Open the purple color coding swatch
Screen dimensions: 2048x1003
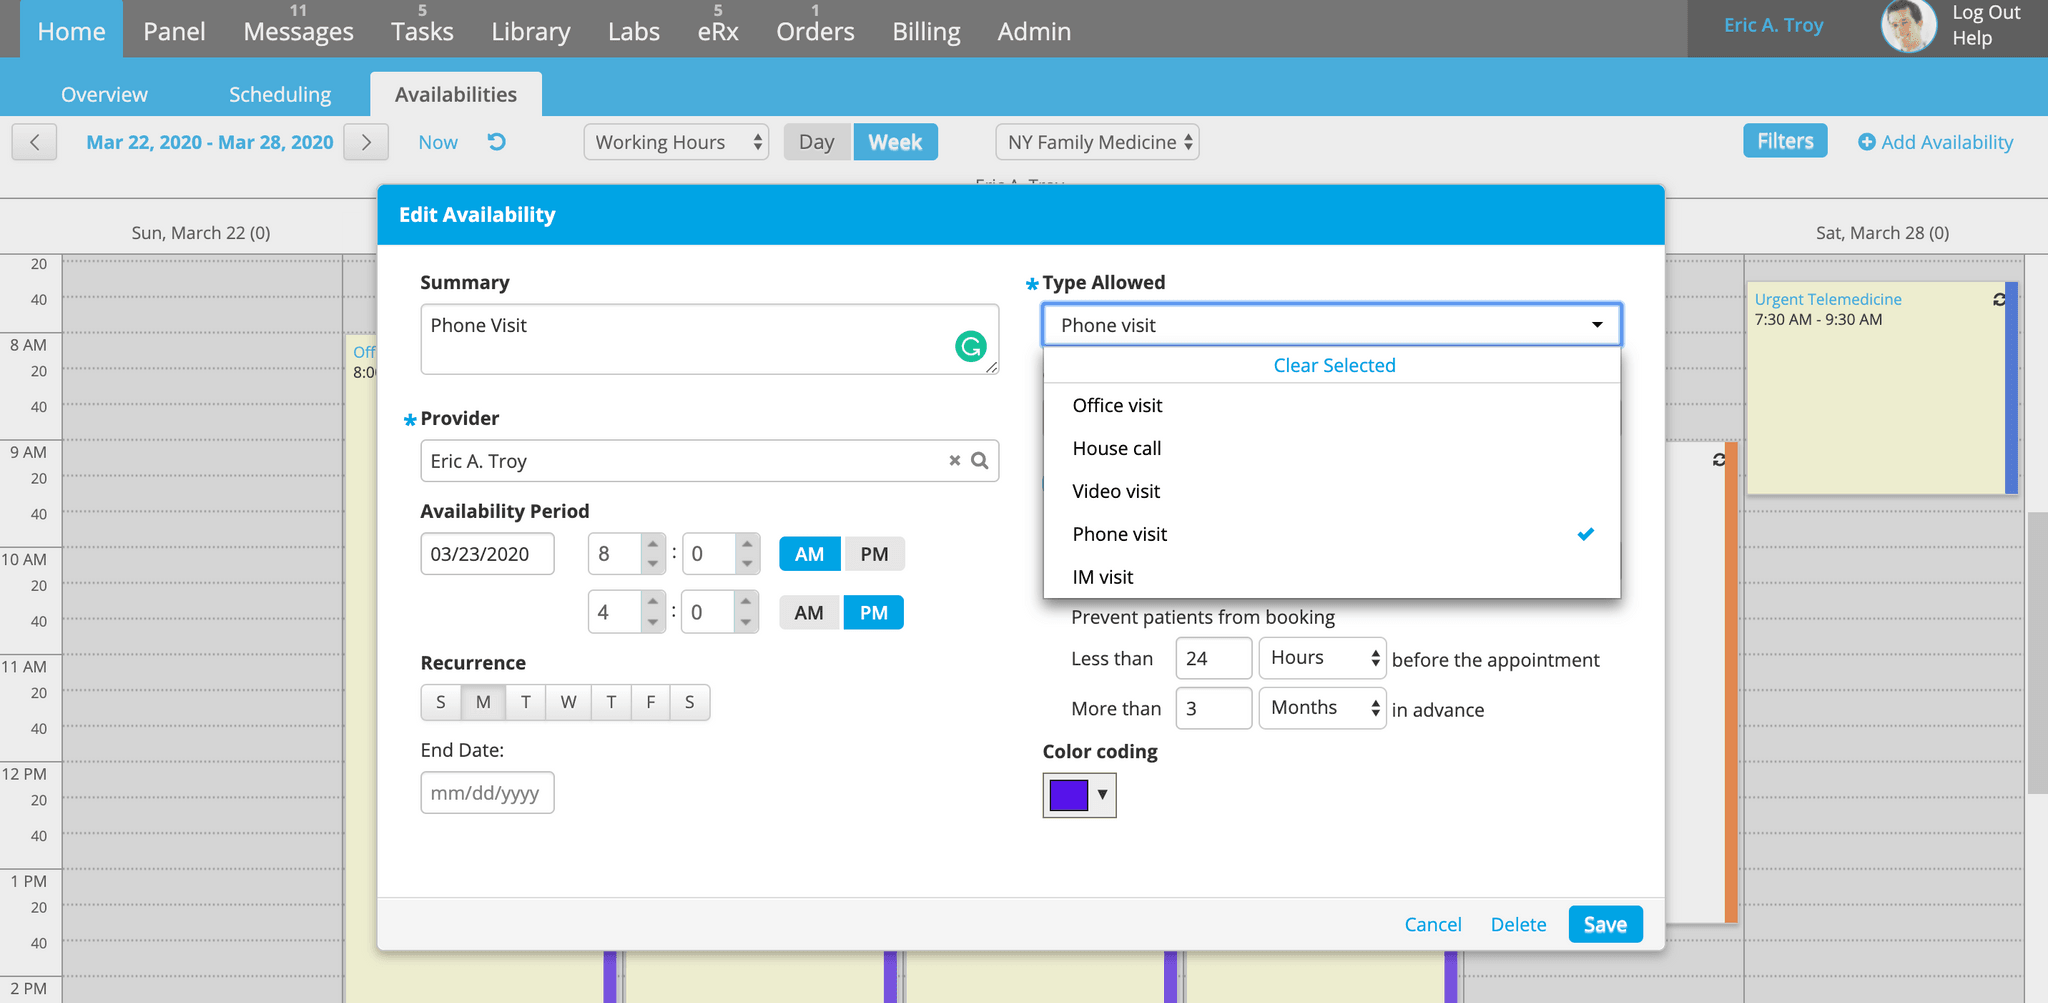pyautogui.click(x=1079, y=795)
